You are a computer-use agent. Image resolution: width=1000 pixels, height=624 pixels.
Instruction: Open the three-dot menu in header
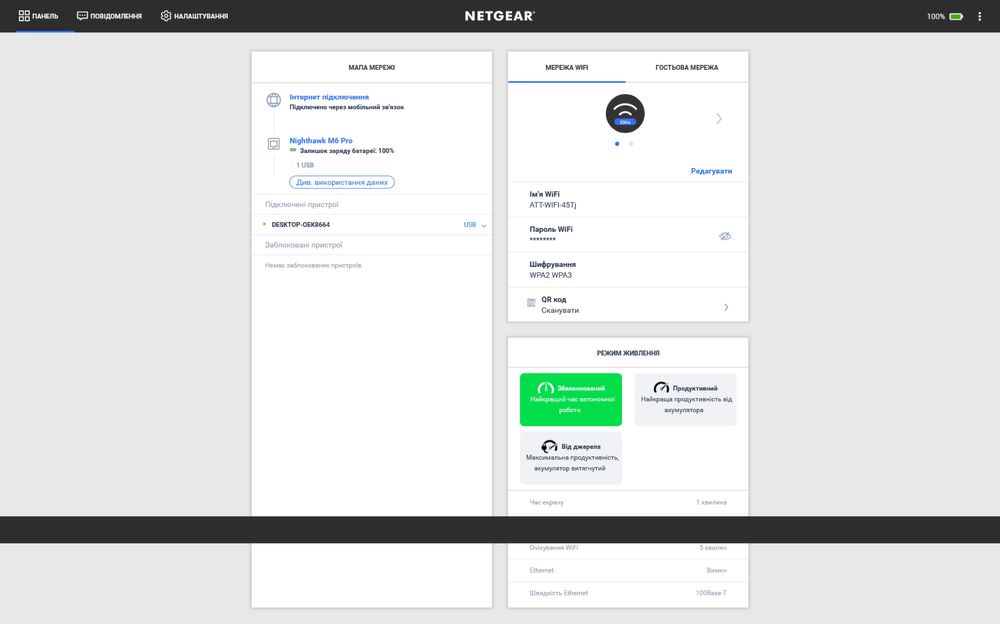point(980,17)
